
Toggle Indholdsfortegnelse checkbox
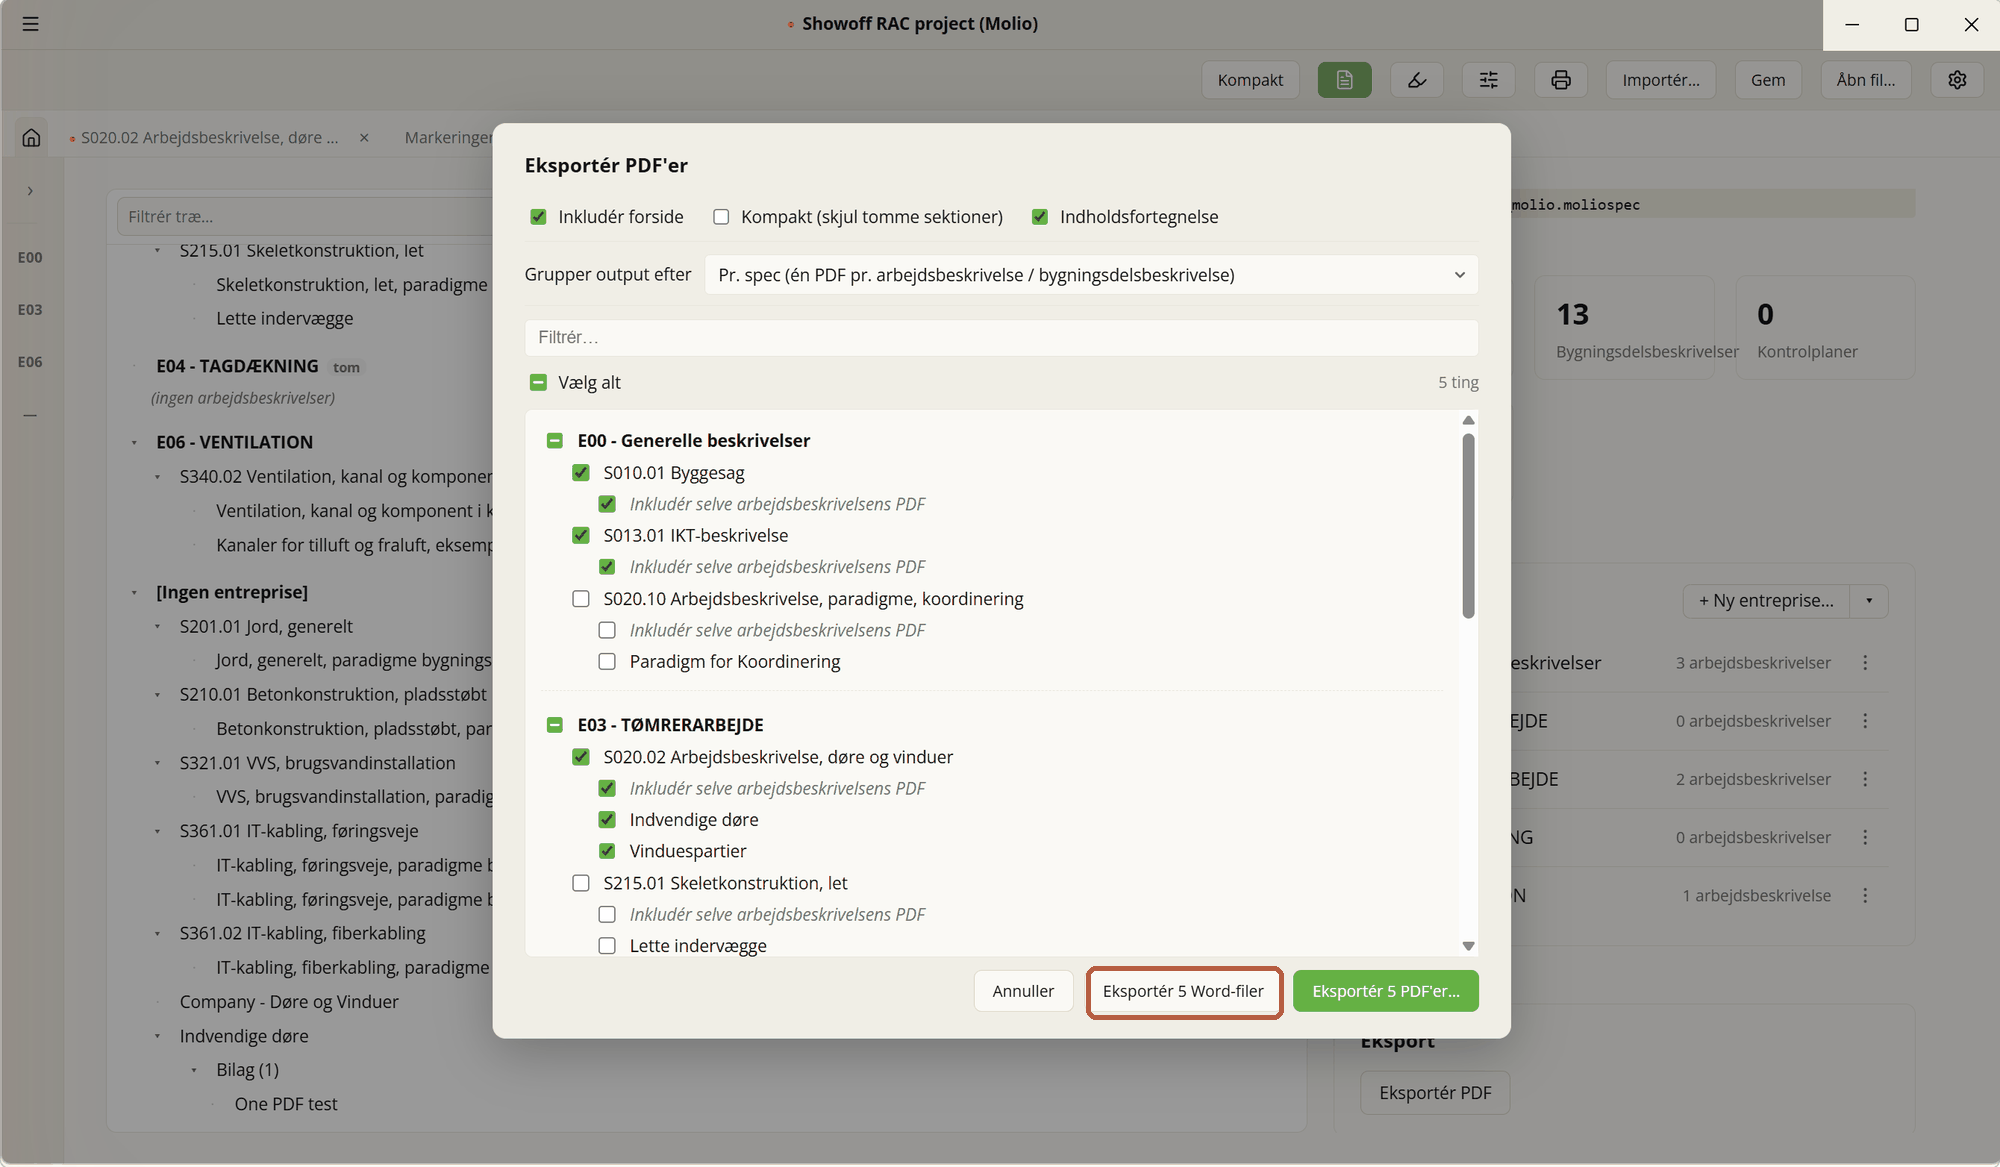(1040, 217)
